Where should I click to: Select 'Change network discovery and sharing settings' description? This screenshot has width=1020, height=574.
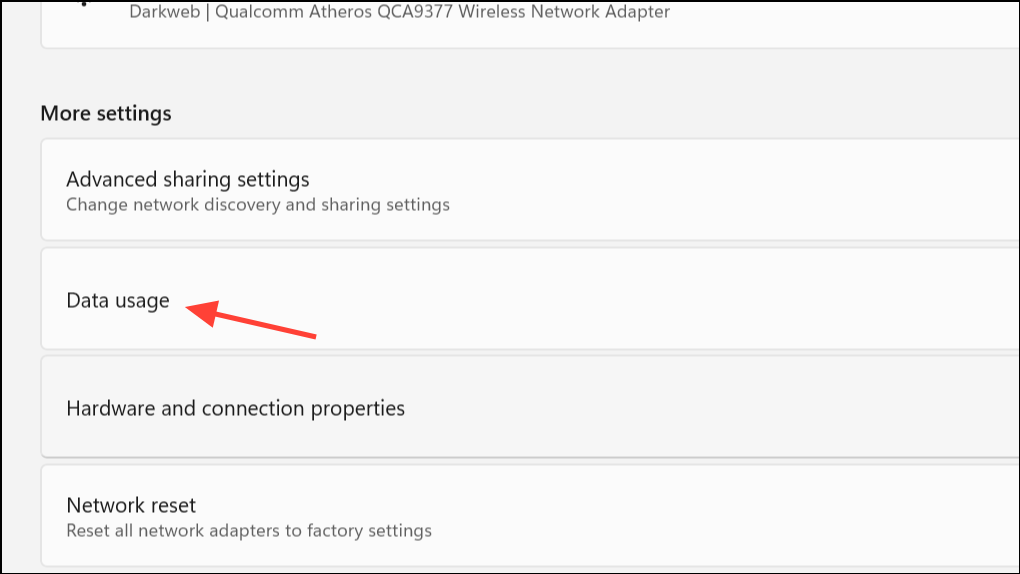[x=257, y=205]
